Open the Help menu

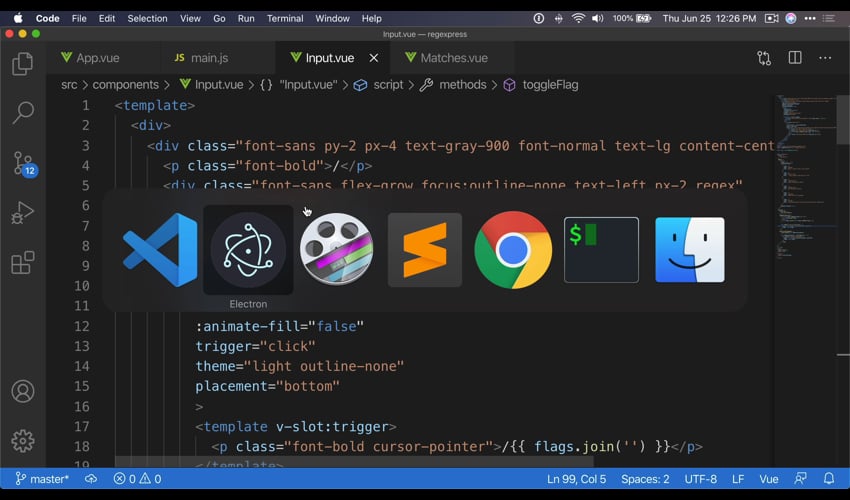(x=371, y=18)
